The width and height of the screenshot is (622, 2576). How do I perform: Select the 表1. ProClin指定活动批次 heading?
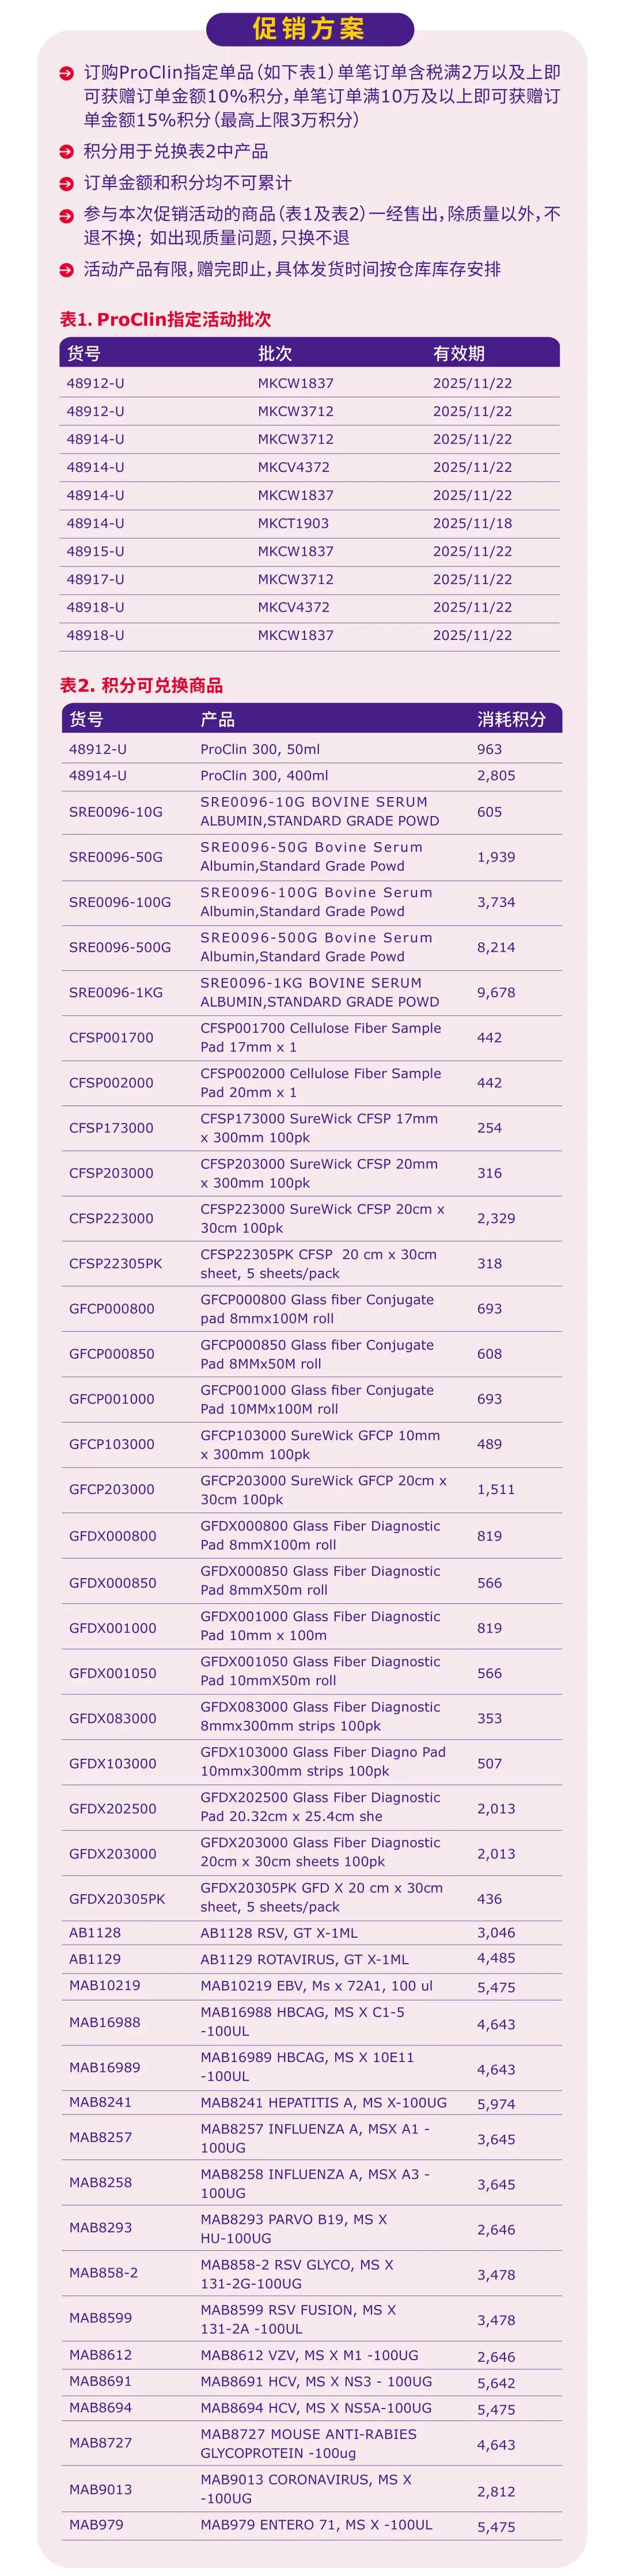coord(165,320)
